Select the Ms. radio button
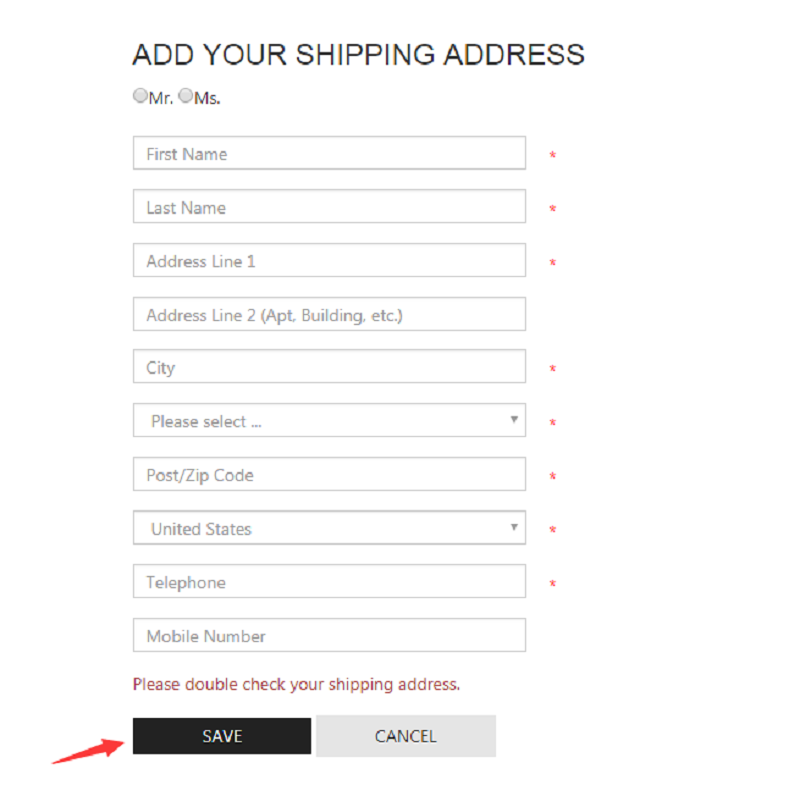 click(186, 95)
